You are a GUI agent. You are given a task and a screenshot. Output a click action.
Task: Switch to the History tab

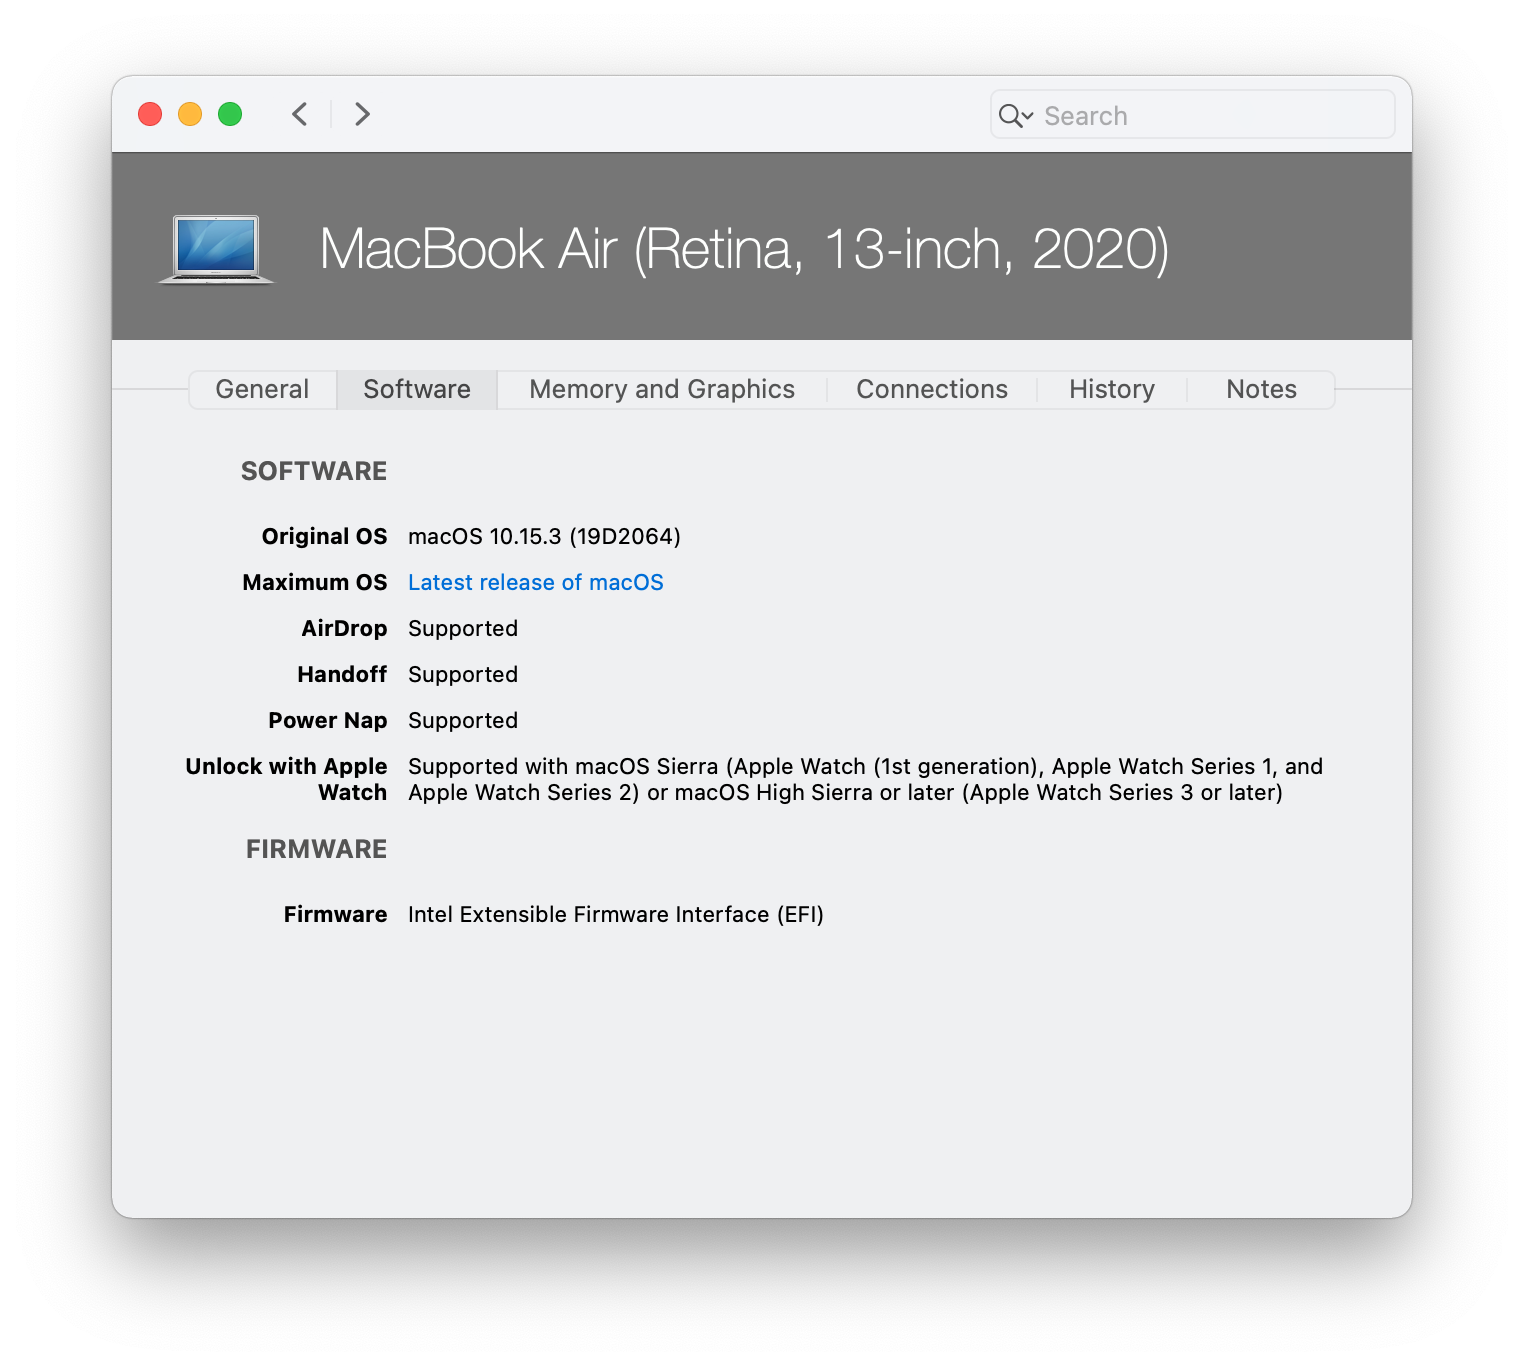point(1112,389)
